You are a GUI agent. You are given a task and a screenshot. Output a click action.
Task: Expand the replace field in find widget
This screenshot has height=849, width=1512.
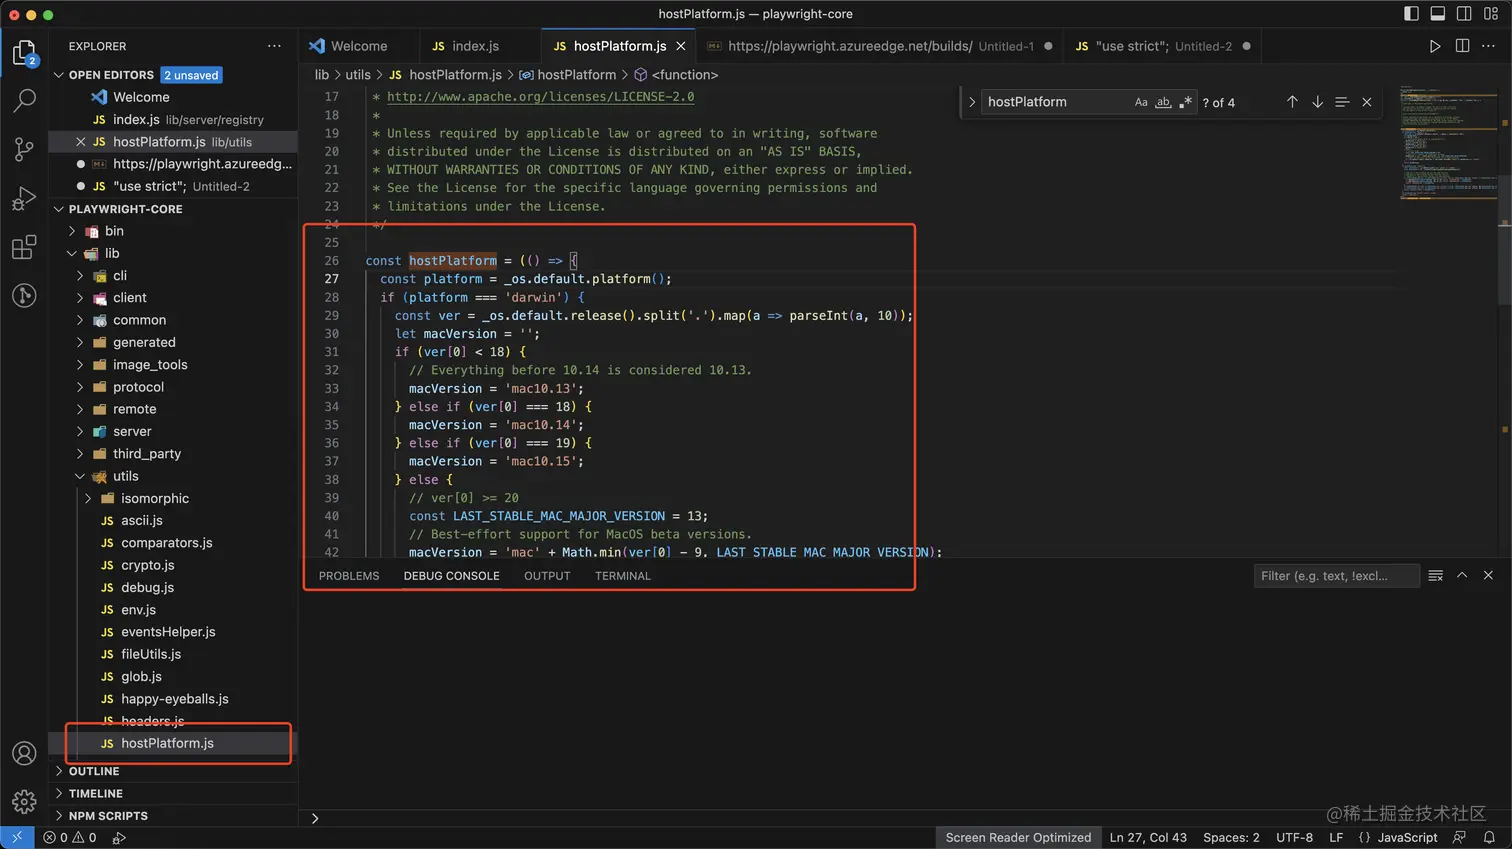point(971,102)
